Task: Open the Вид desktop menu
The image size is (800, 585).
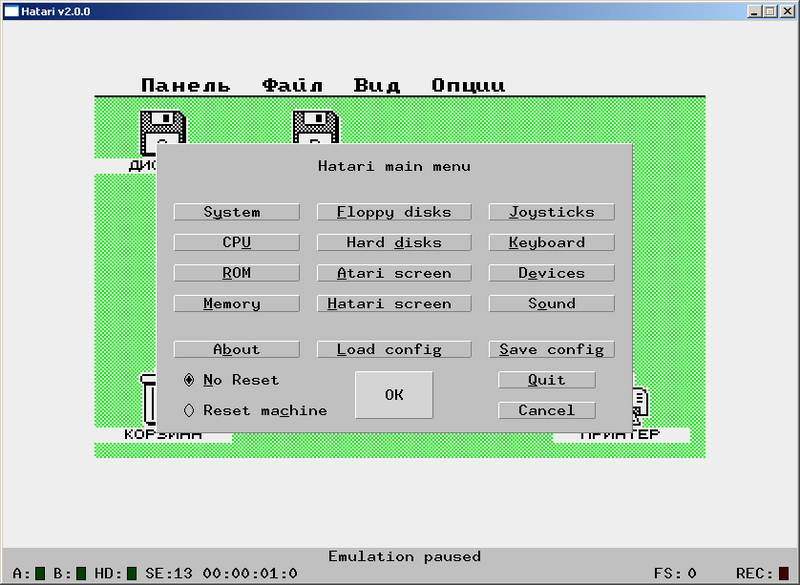Action: point(377,85)
